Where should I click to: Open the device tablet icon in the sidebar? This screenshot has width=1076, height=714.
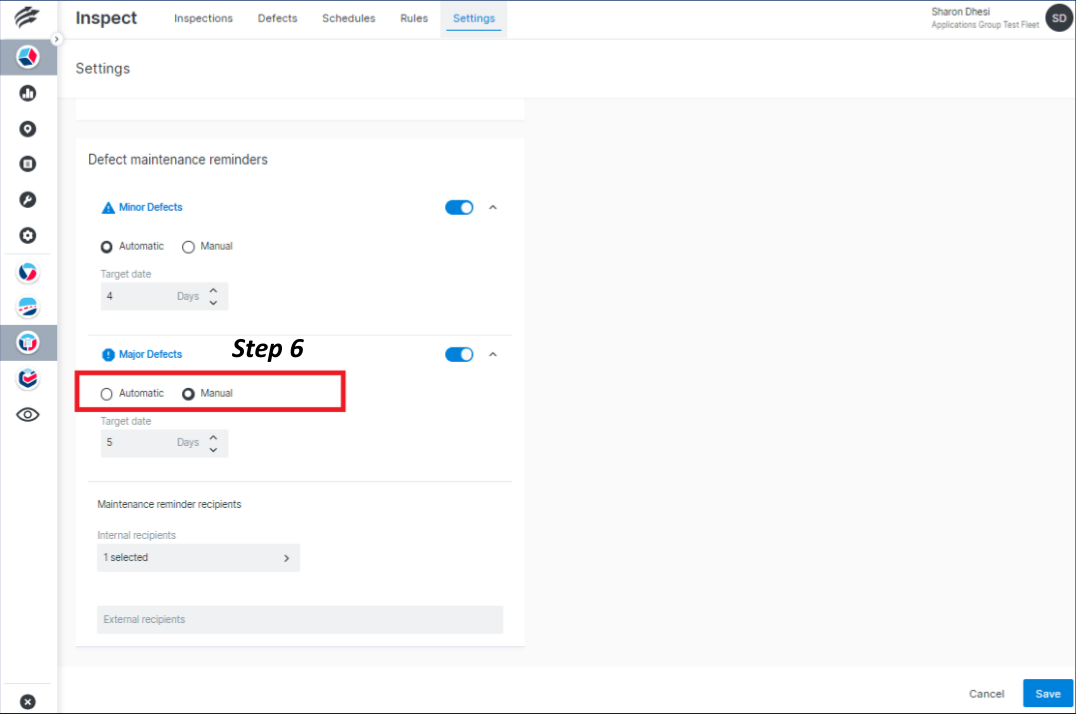(x=27, y=163)
